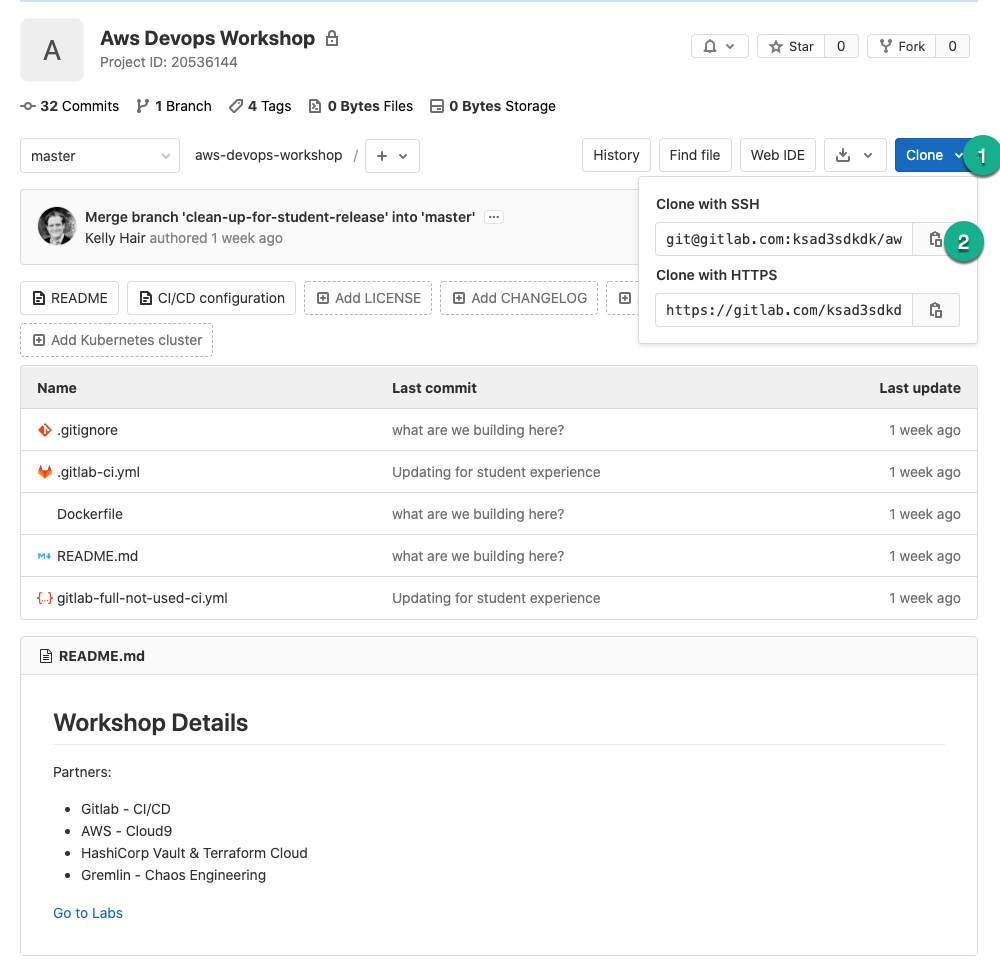Click the Name column header
Viewport: 1000px width, 976px height.
pyautogui.click(x=57, y=388)
